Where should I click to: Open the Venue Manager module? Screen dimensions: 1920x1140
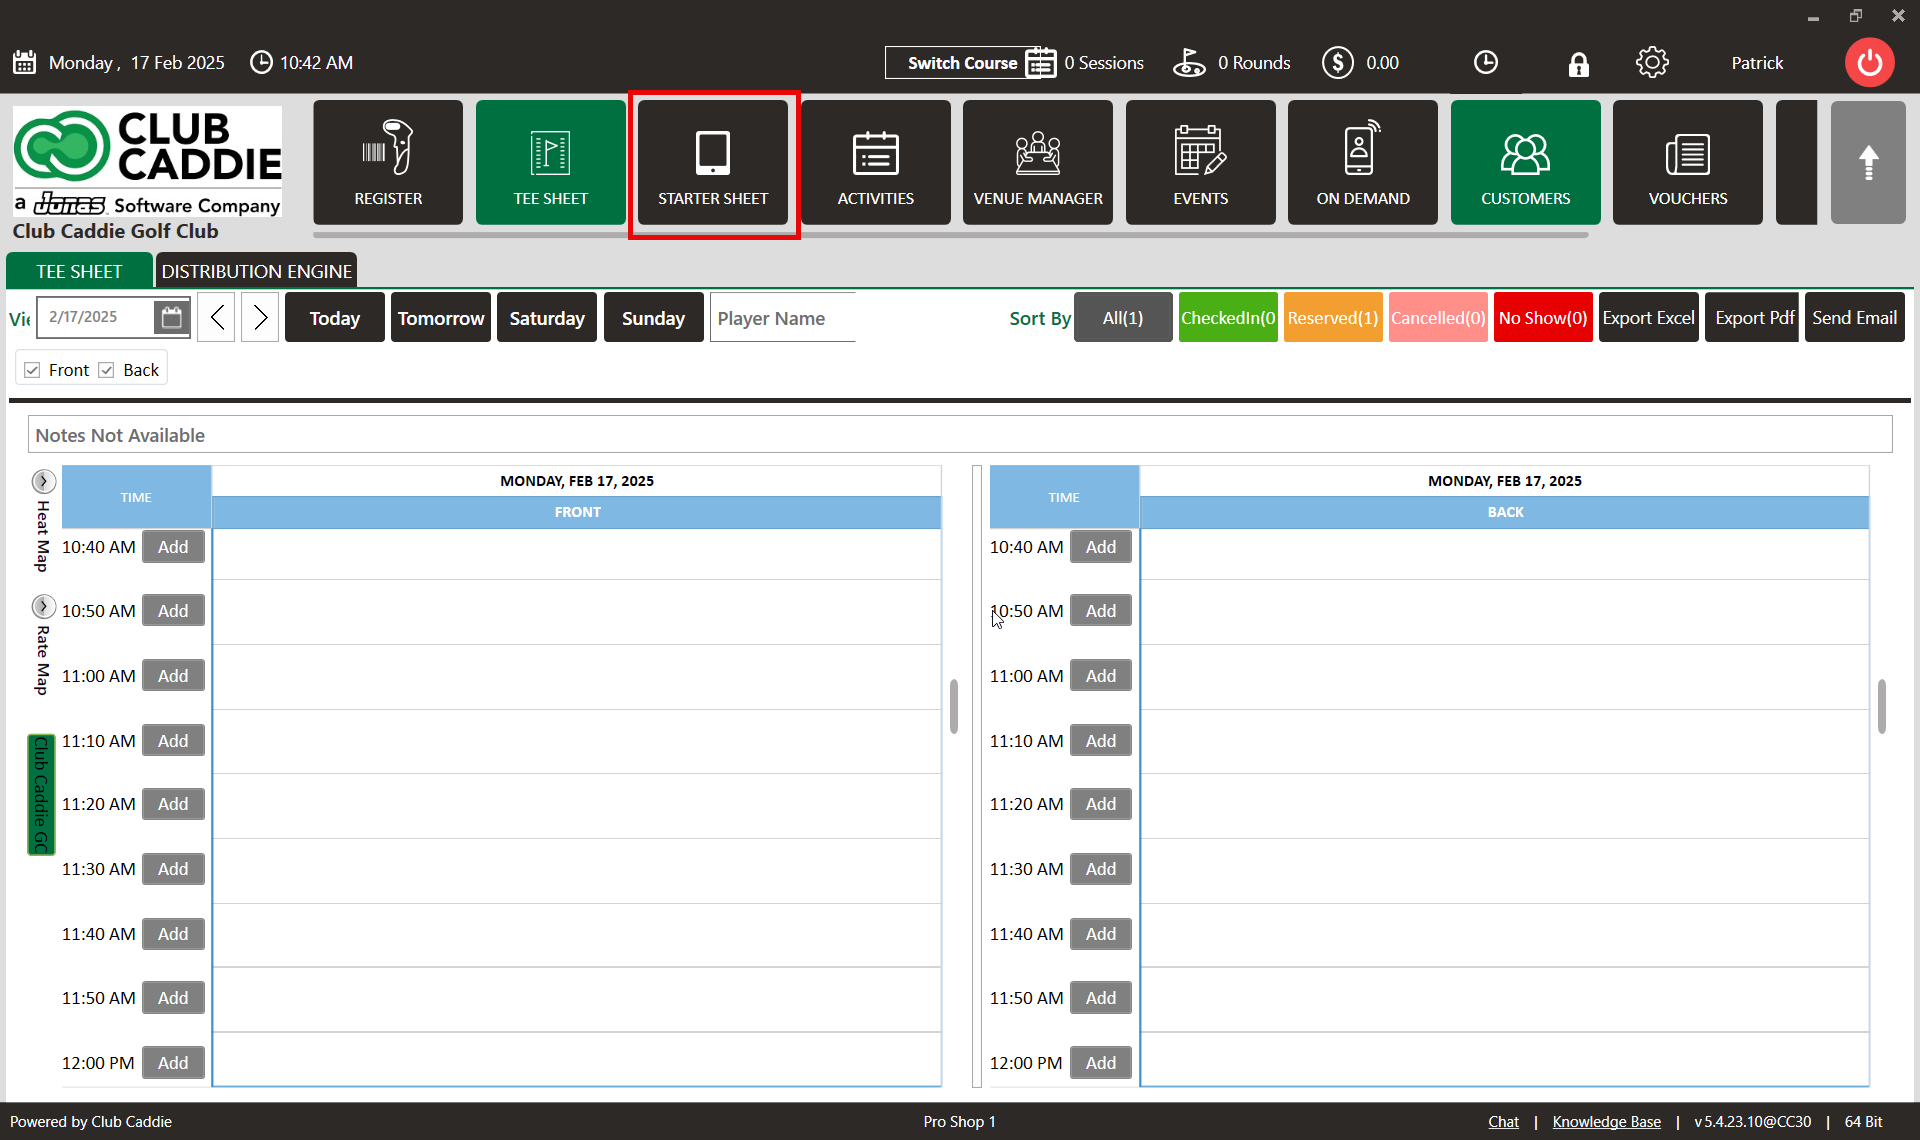coord(1038,162)
